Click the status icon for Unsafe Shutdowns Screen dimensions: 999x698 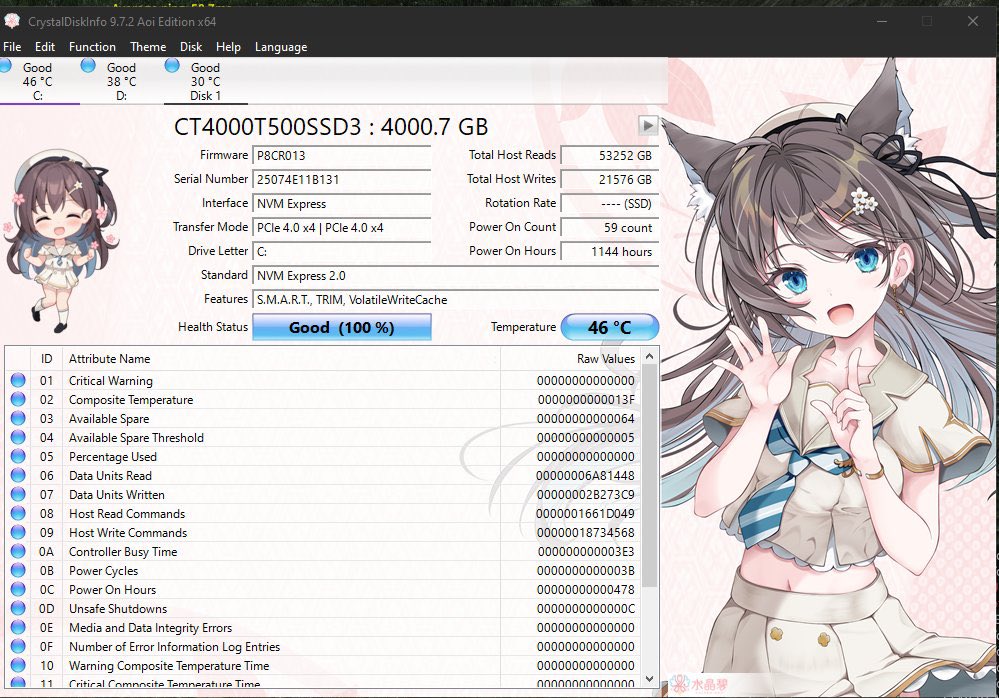pyautogui.click(x=18, y=608)
